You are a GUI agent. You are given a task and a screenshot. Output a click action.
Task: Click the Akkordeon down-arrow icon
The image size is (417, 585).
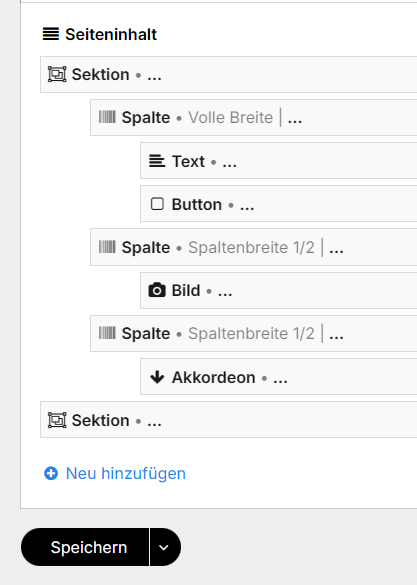pyautogui.click(x=157, y=377)
